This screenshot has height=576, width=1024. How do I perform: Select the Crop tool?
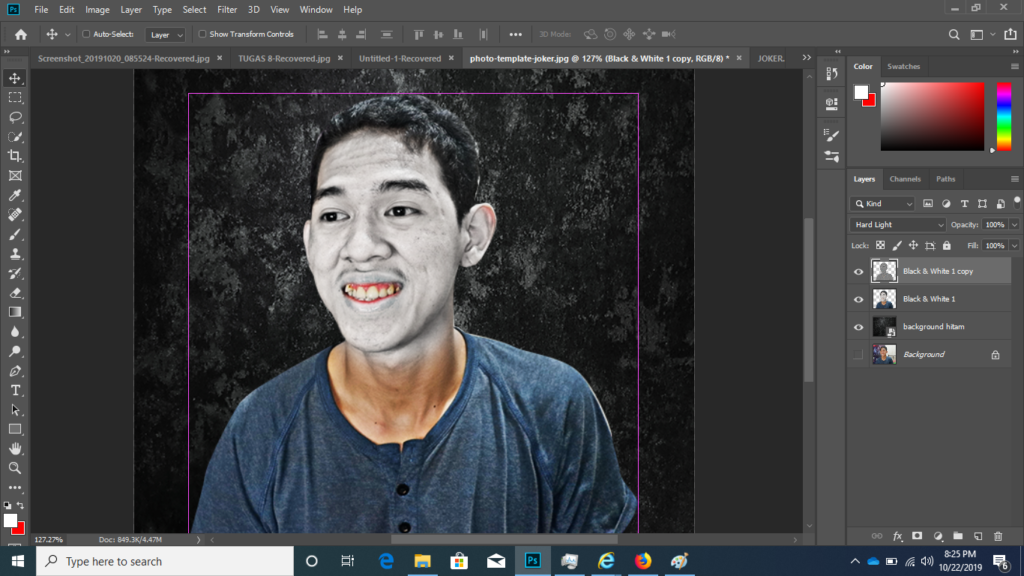pyautogui.click(x=15, y=156)
